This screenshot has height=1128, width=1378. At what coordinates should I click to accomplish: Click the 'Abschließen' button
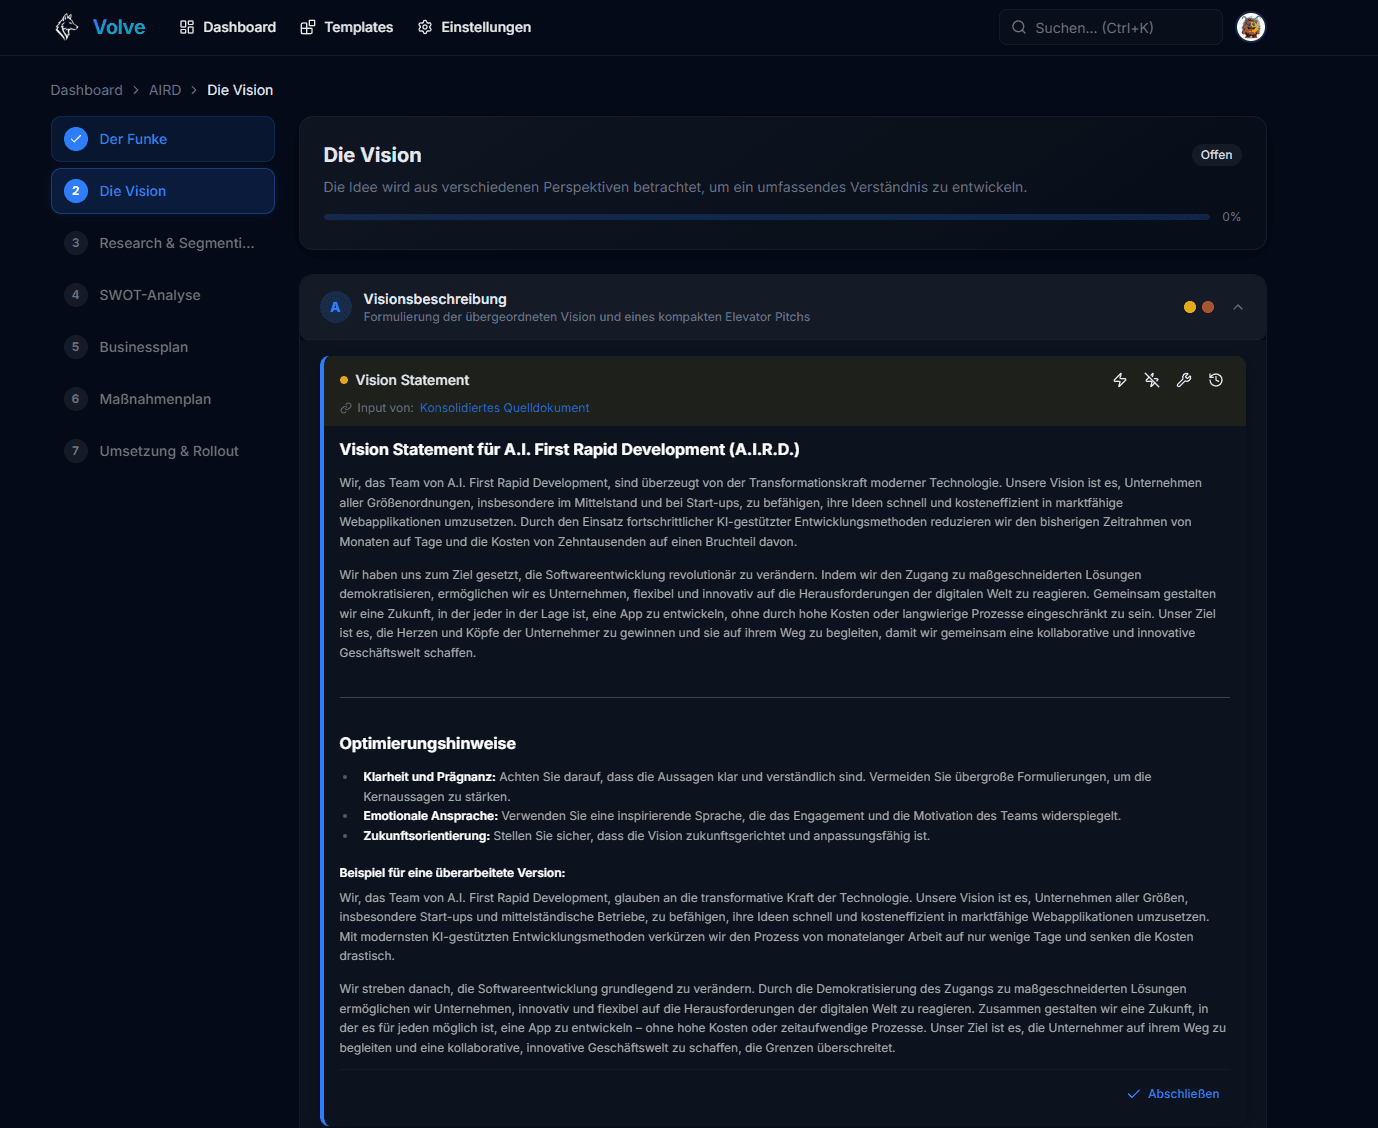click(x=1174, y=1094)
